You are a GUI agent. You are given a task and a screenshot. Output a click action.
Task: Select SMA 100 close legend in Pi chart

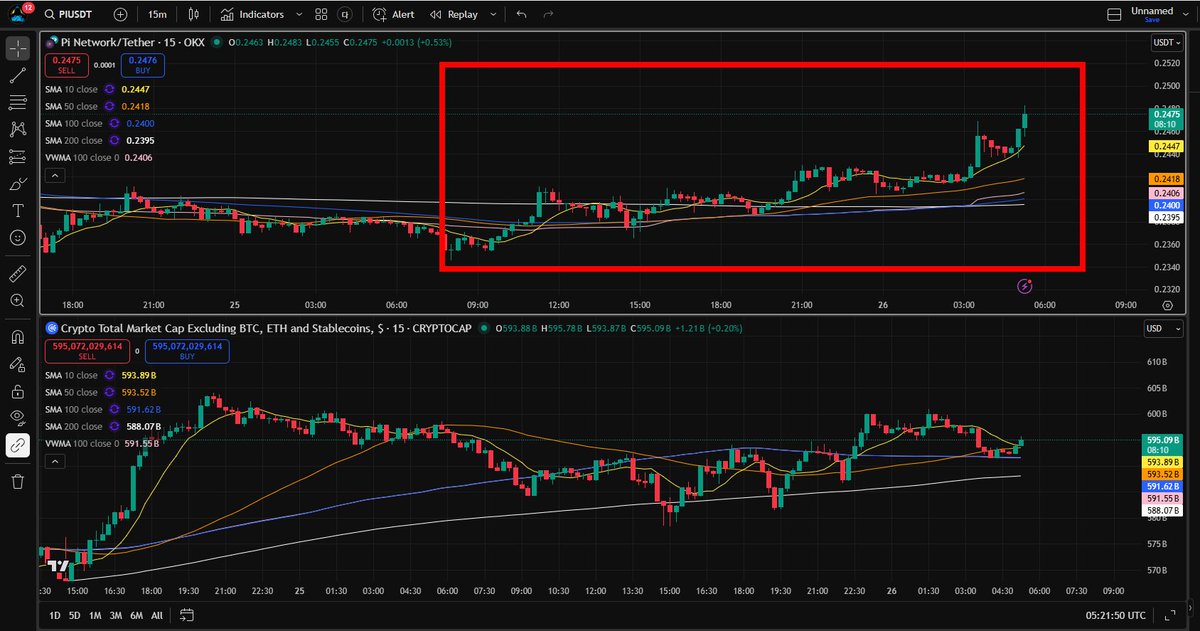(74, 123)
